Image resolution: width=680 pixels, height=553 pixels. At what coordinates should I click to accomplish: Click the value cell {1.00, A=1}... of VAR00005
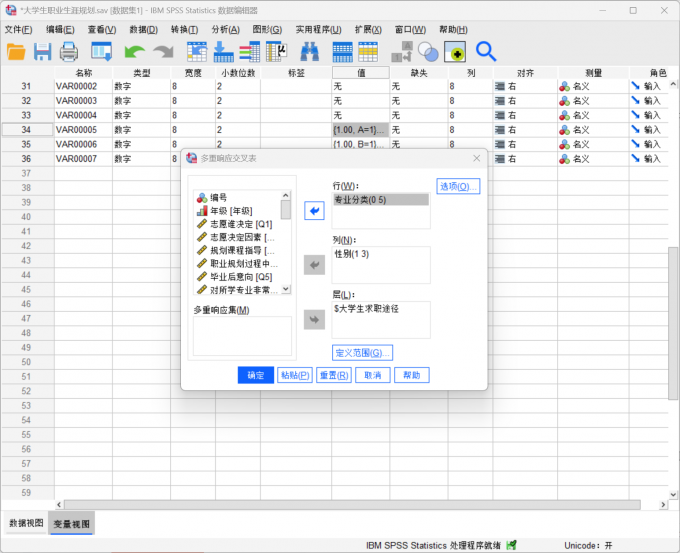[x=360, y=130]
